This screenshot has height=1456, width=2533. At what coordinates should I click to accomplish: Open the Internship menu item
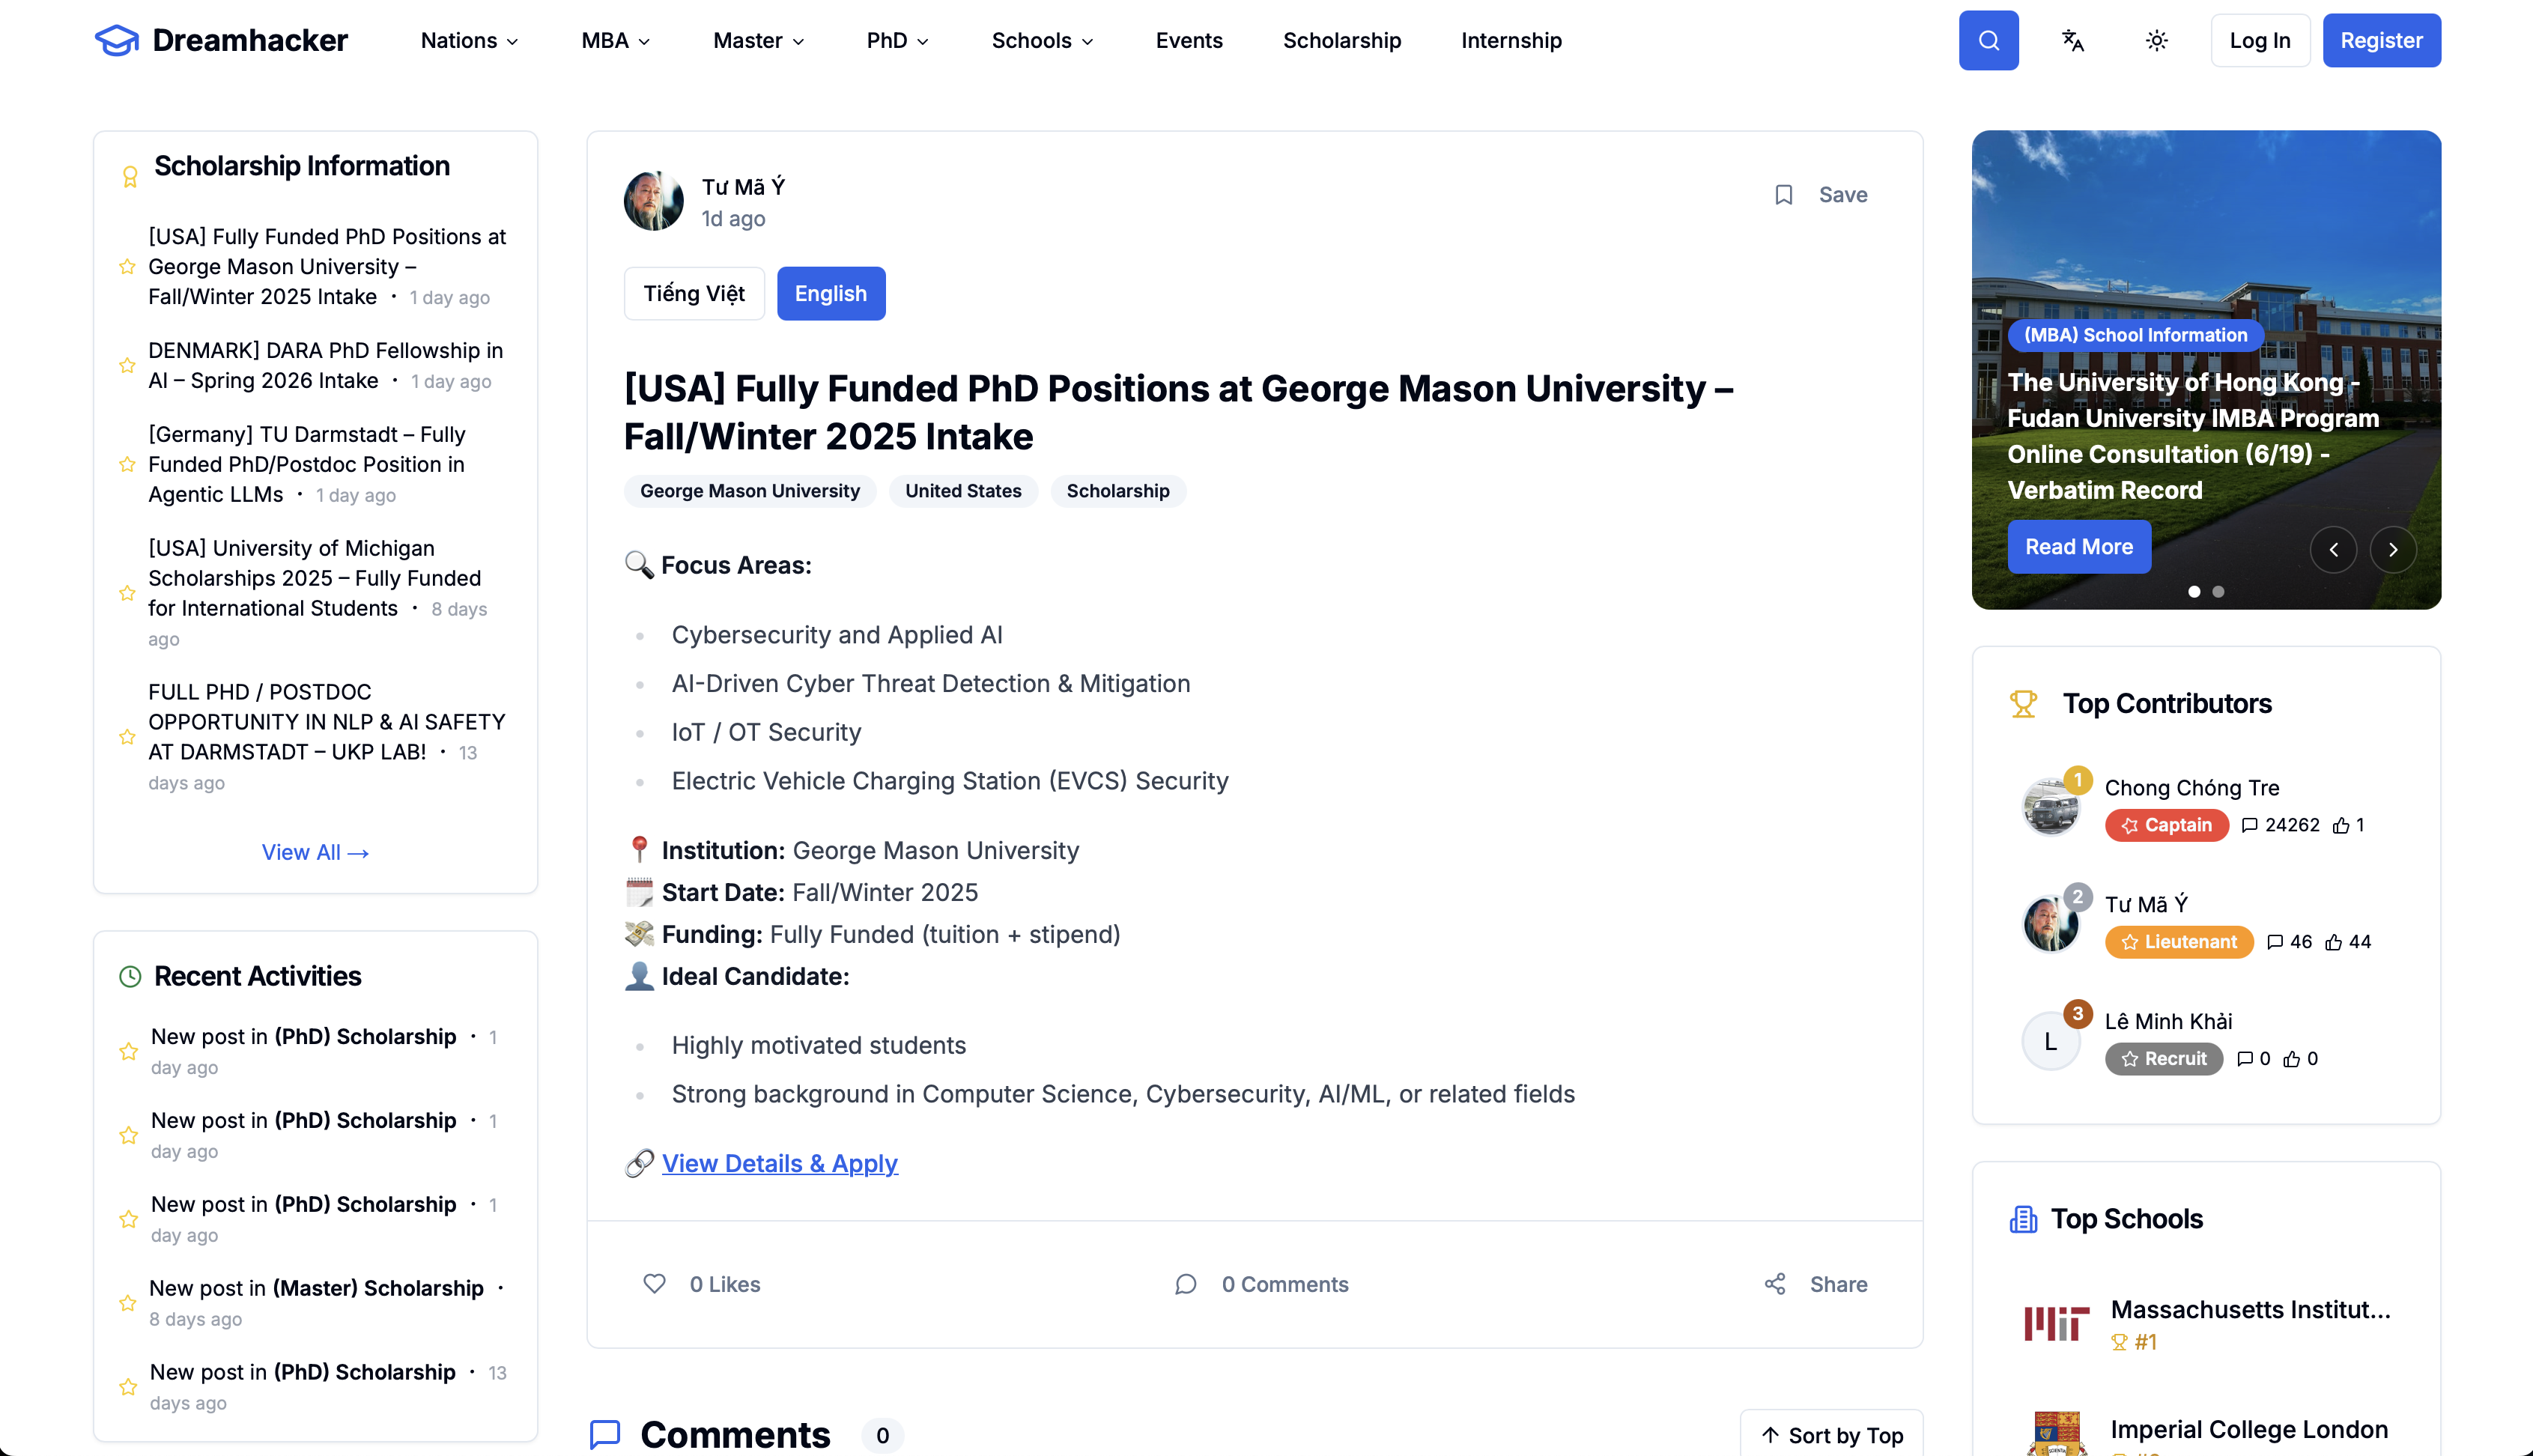[1511, 40]
